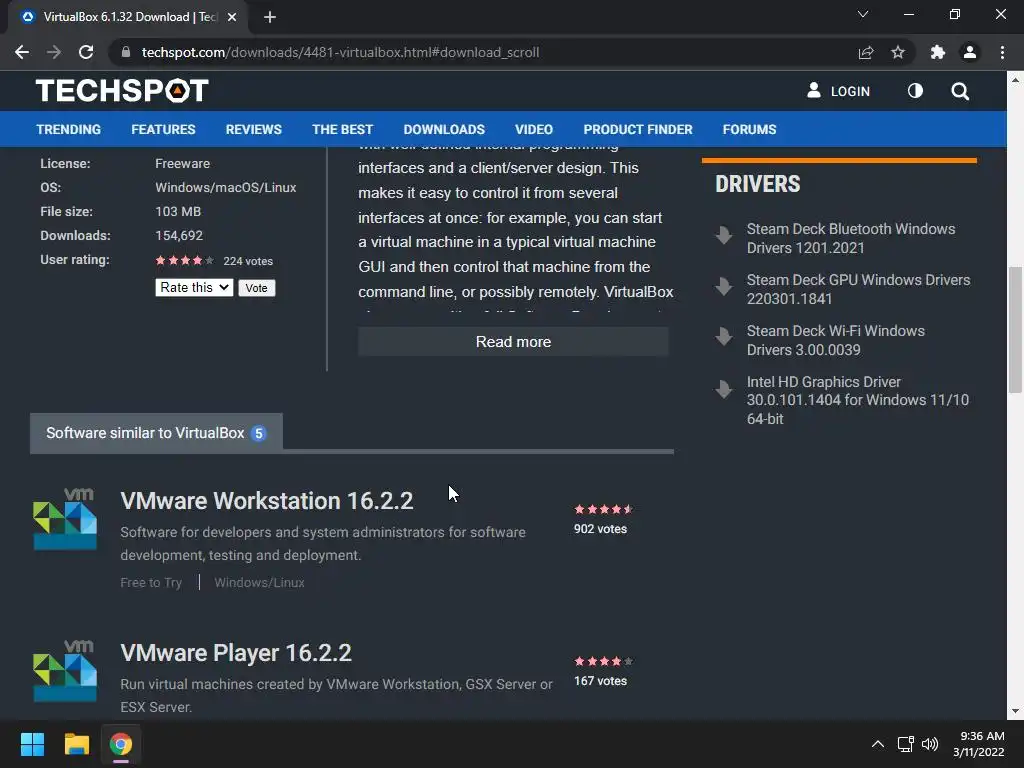Viewport: 1024px width, 768px height.
Task: Open the FORUMS menu
Action: pyautogui.click(x=749, y=129)
